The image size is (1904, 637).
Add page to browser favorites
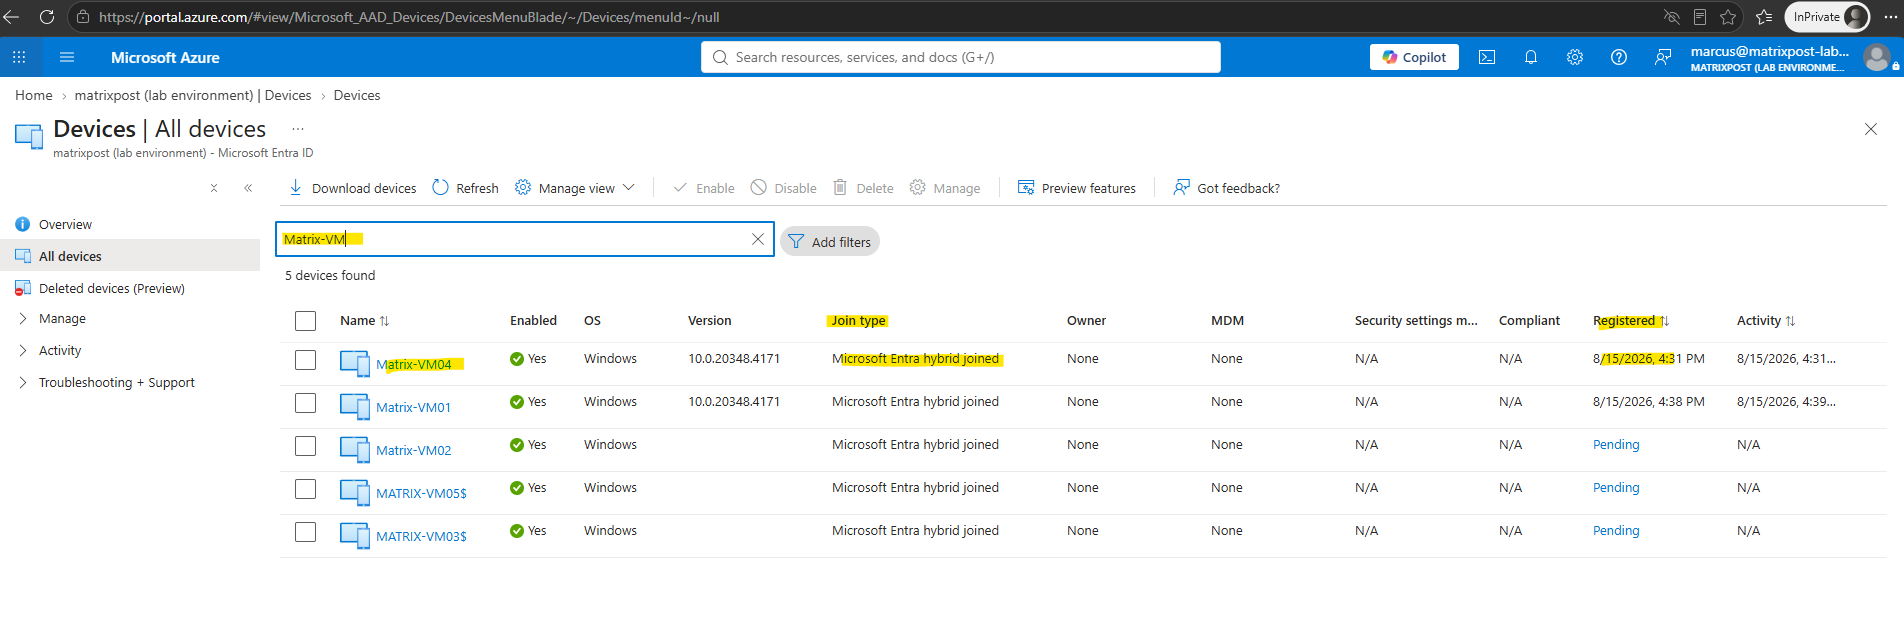click(x=1728, y=17)
